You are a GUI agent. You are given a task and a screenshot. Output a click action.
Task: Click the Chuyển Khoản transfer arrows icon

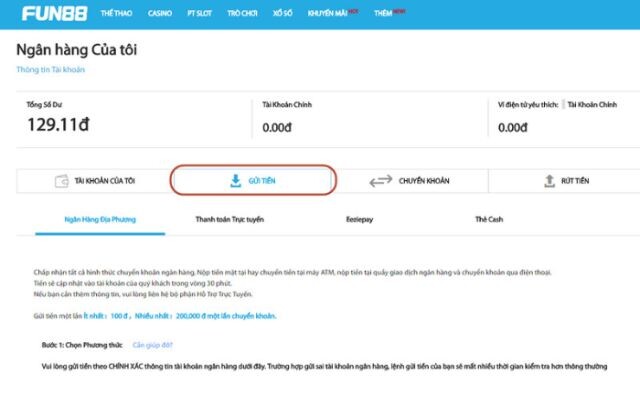click(380, 181)
